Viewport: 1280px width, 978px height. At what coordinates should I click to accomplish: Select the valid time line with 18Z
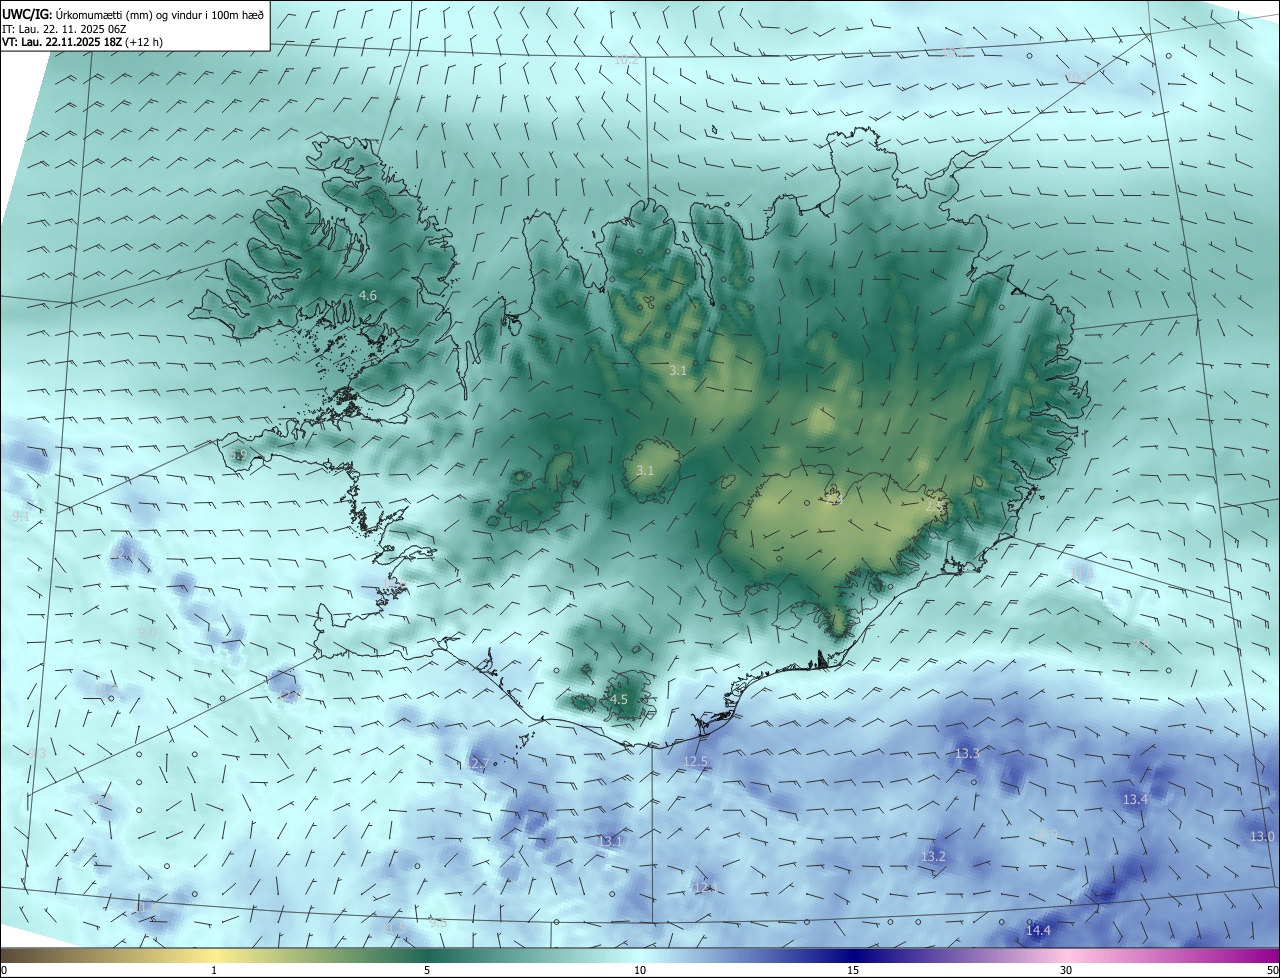pyautogui.click(x=83, y=42)
